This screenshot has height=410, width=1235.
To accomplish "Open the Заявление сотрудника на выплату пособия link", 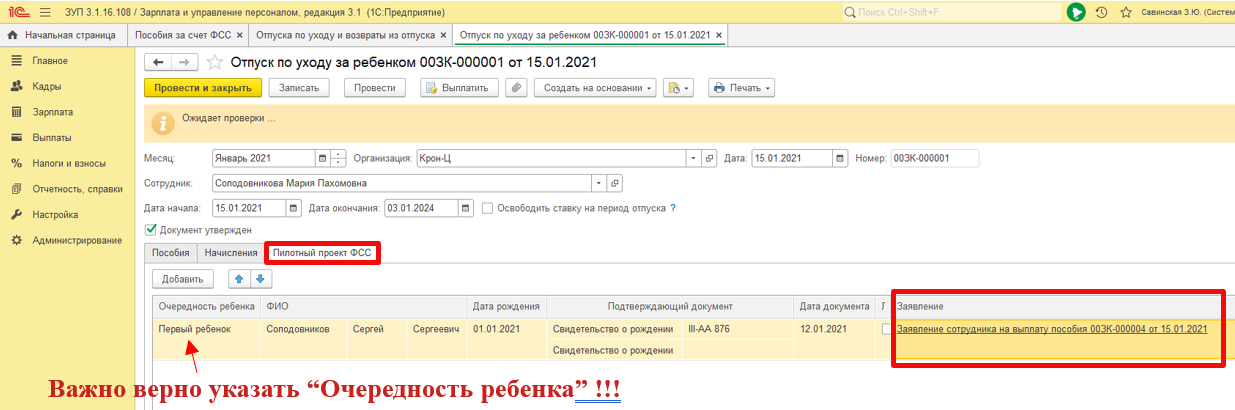I will (1052, 329).
